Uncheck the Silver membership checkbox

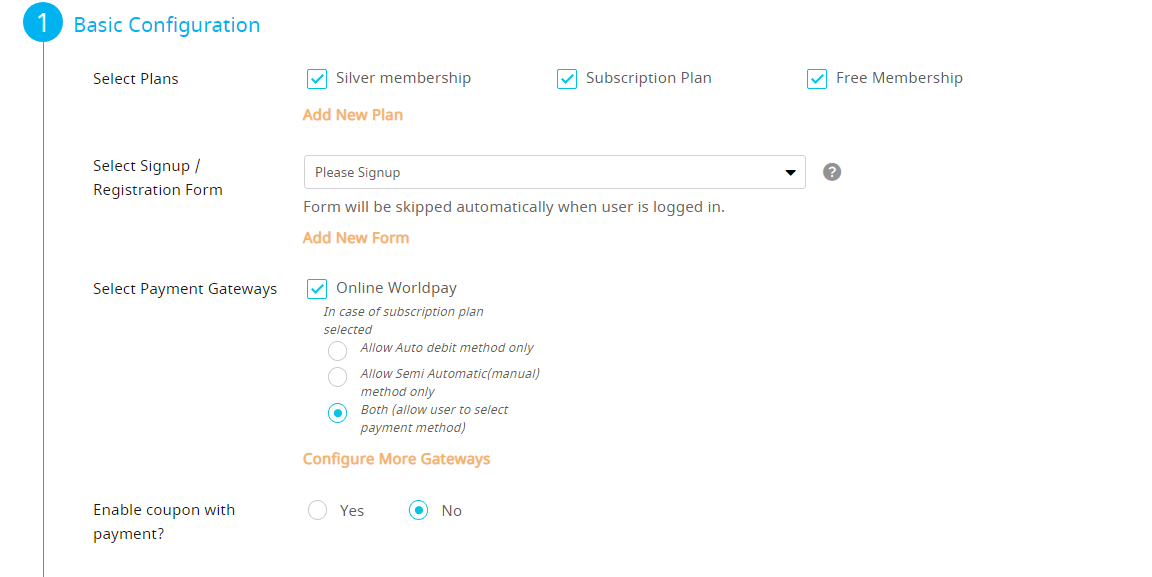317,79
